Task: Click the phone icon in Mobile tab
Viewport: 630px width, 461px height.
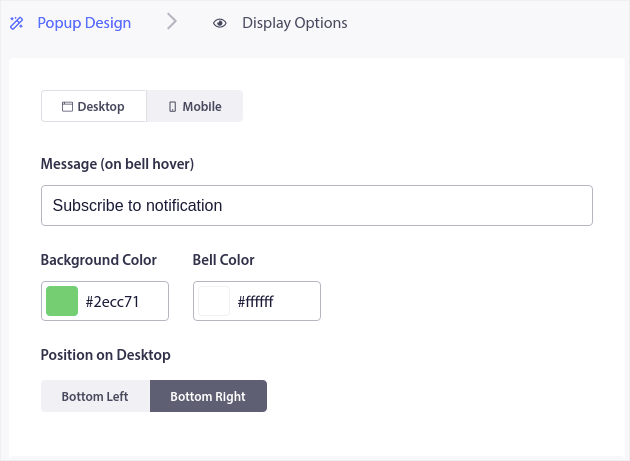Action: click(x=172, y=107)
